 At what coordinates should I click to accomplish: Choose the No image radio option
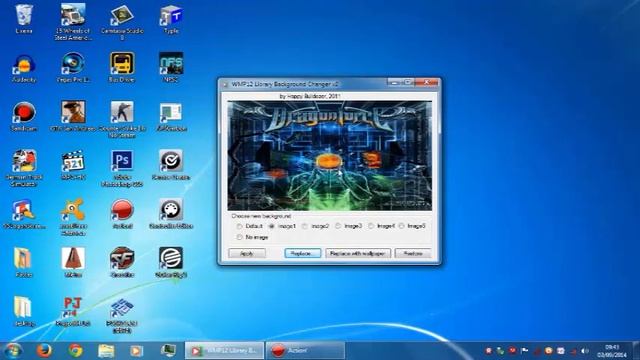[240, 237]
